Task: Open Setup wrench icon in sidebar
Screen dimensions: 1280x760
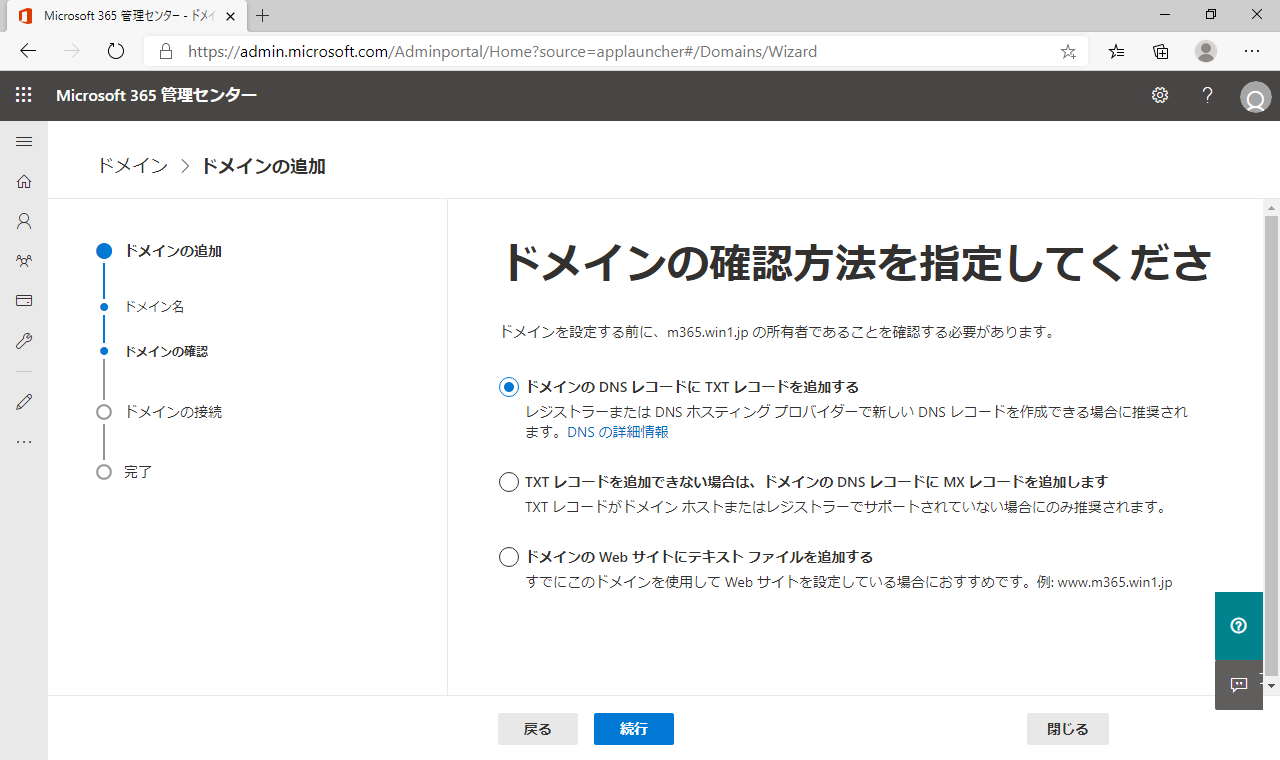Action: click(24, 341)
